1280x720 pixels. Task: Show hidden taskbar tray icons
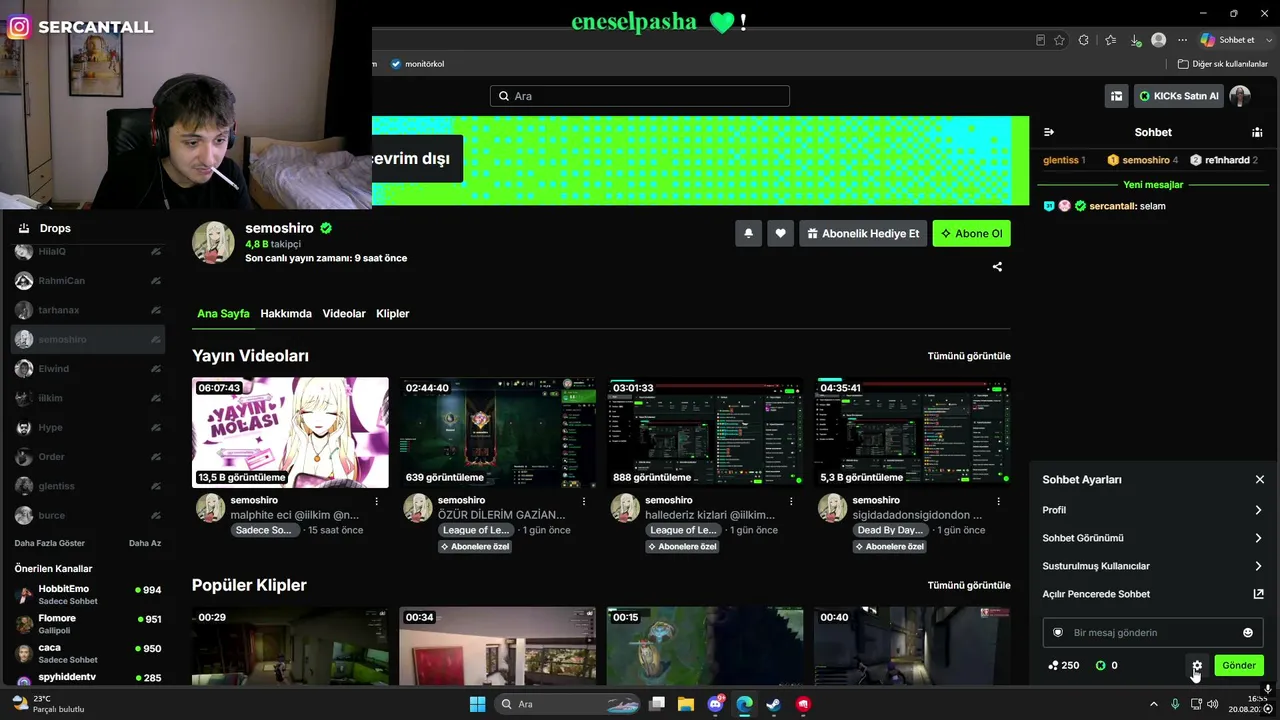click(1156, 704)
